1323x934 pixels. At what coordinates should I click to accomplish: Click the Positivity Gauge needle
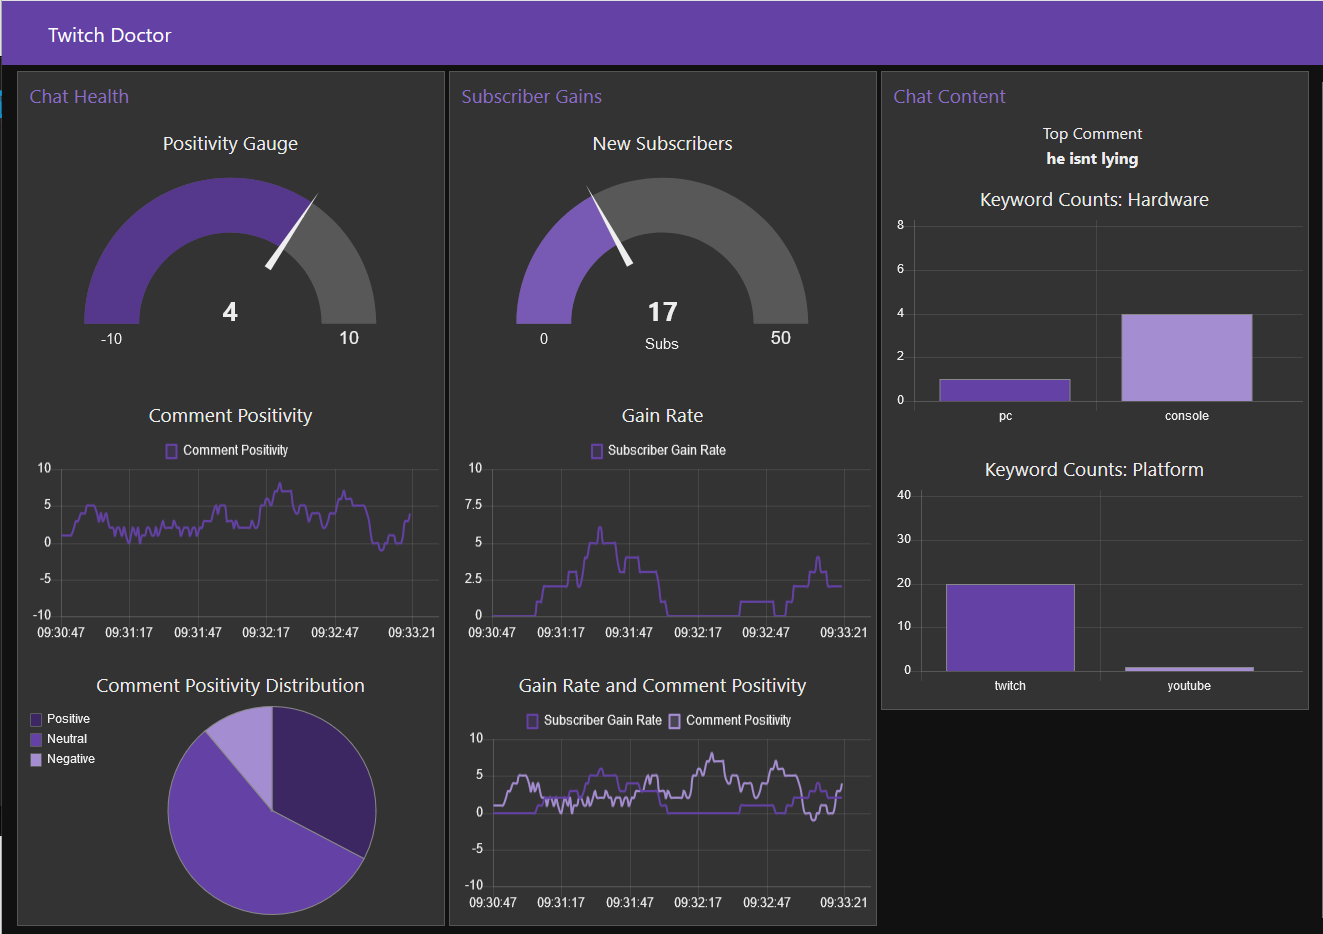click(x=291, y=232)
